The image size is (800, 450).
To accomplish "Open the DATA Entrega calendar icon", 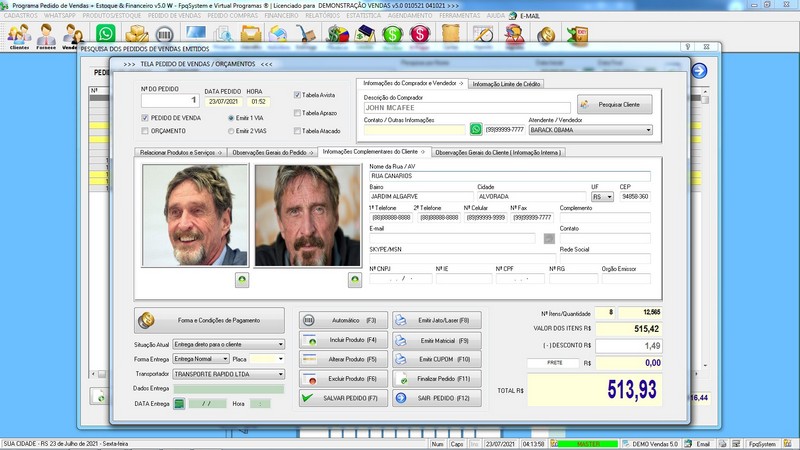I will coord(179,404).
